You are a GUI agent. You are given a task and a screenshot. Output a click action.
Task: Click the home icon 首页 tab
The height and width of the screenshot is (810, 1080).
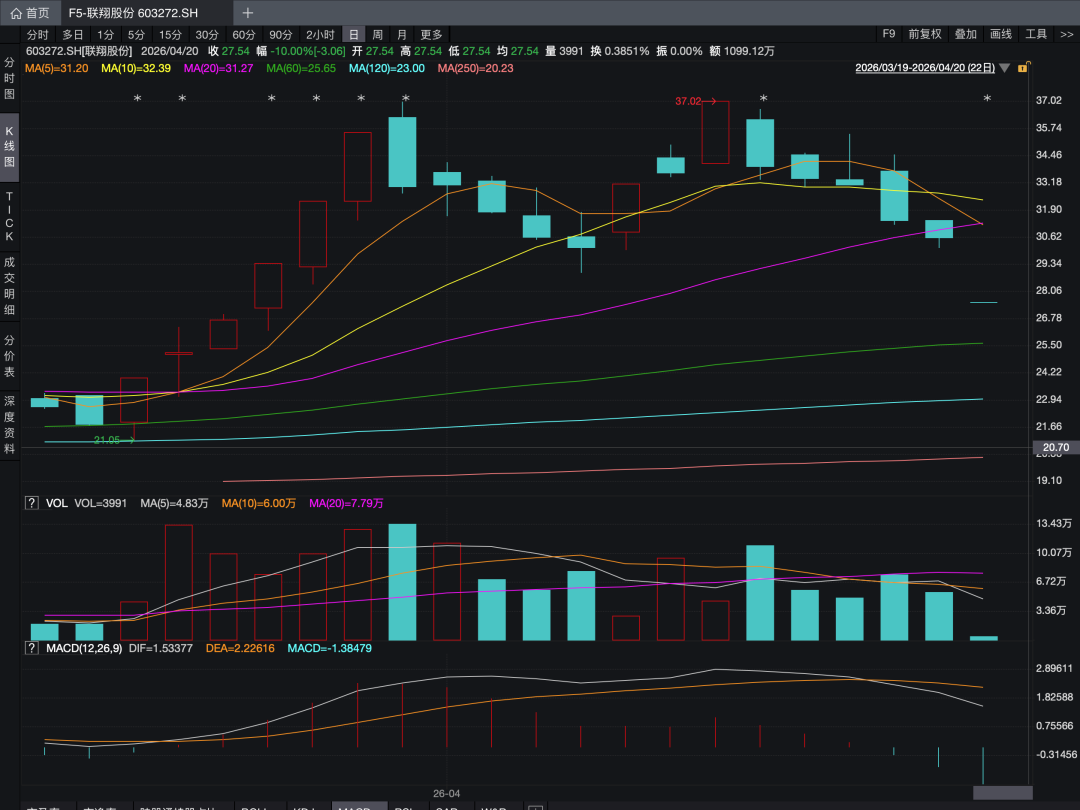pyautogui.click(x=30, y=13)
